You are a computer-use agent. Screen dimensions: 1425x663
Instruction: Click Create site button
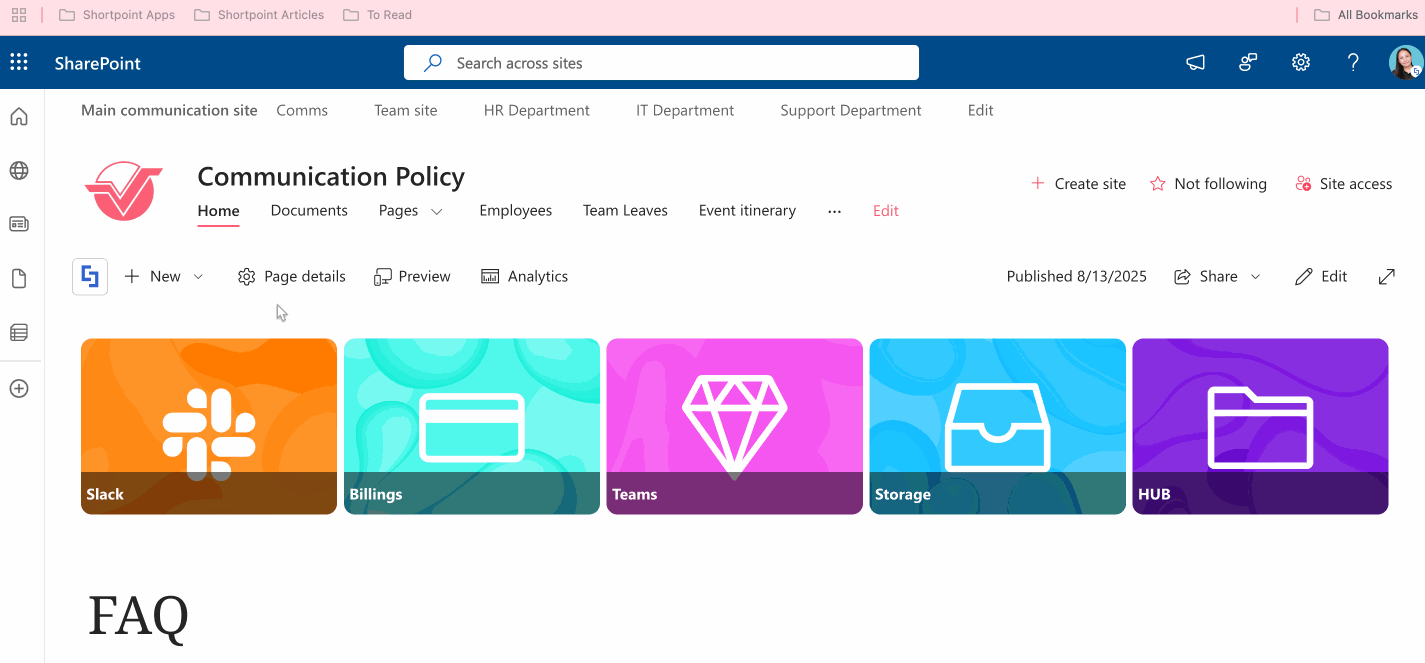(x=1078, y=184)
